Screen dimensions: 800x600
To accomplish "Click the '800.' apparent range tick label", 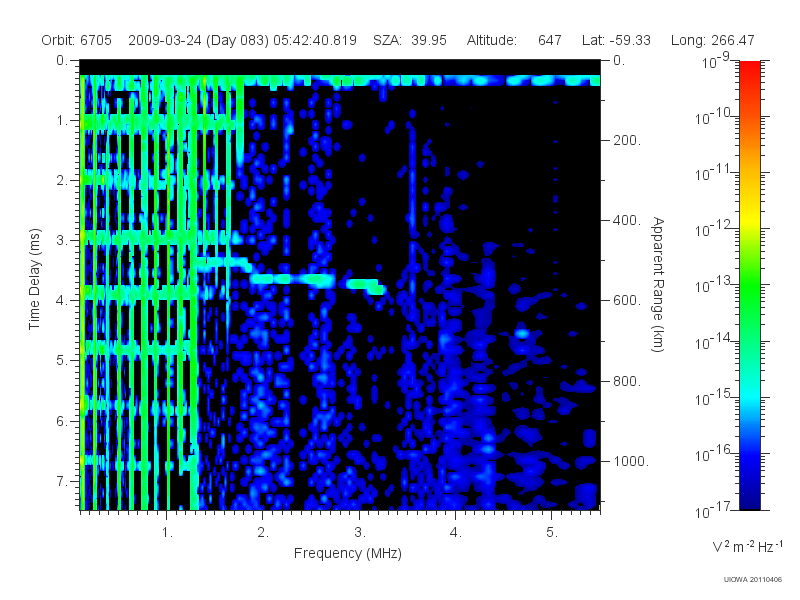I will [x=627, y=381].
